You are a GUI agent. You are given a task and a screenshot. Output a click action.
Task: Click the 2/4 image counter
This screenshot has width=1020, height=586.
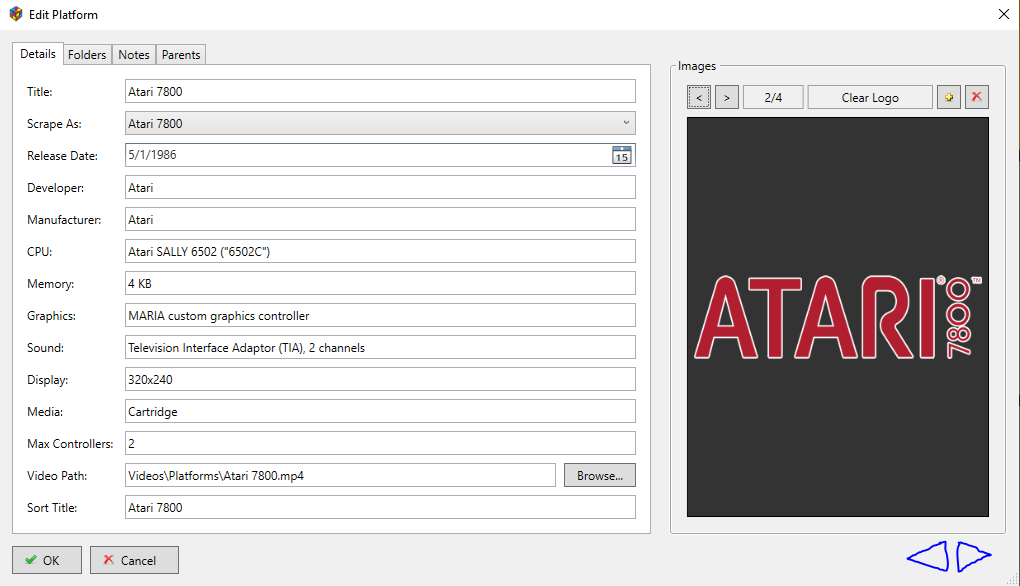pos(773,98)
